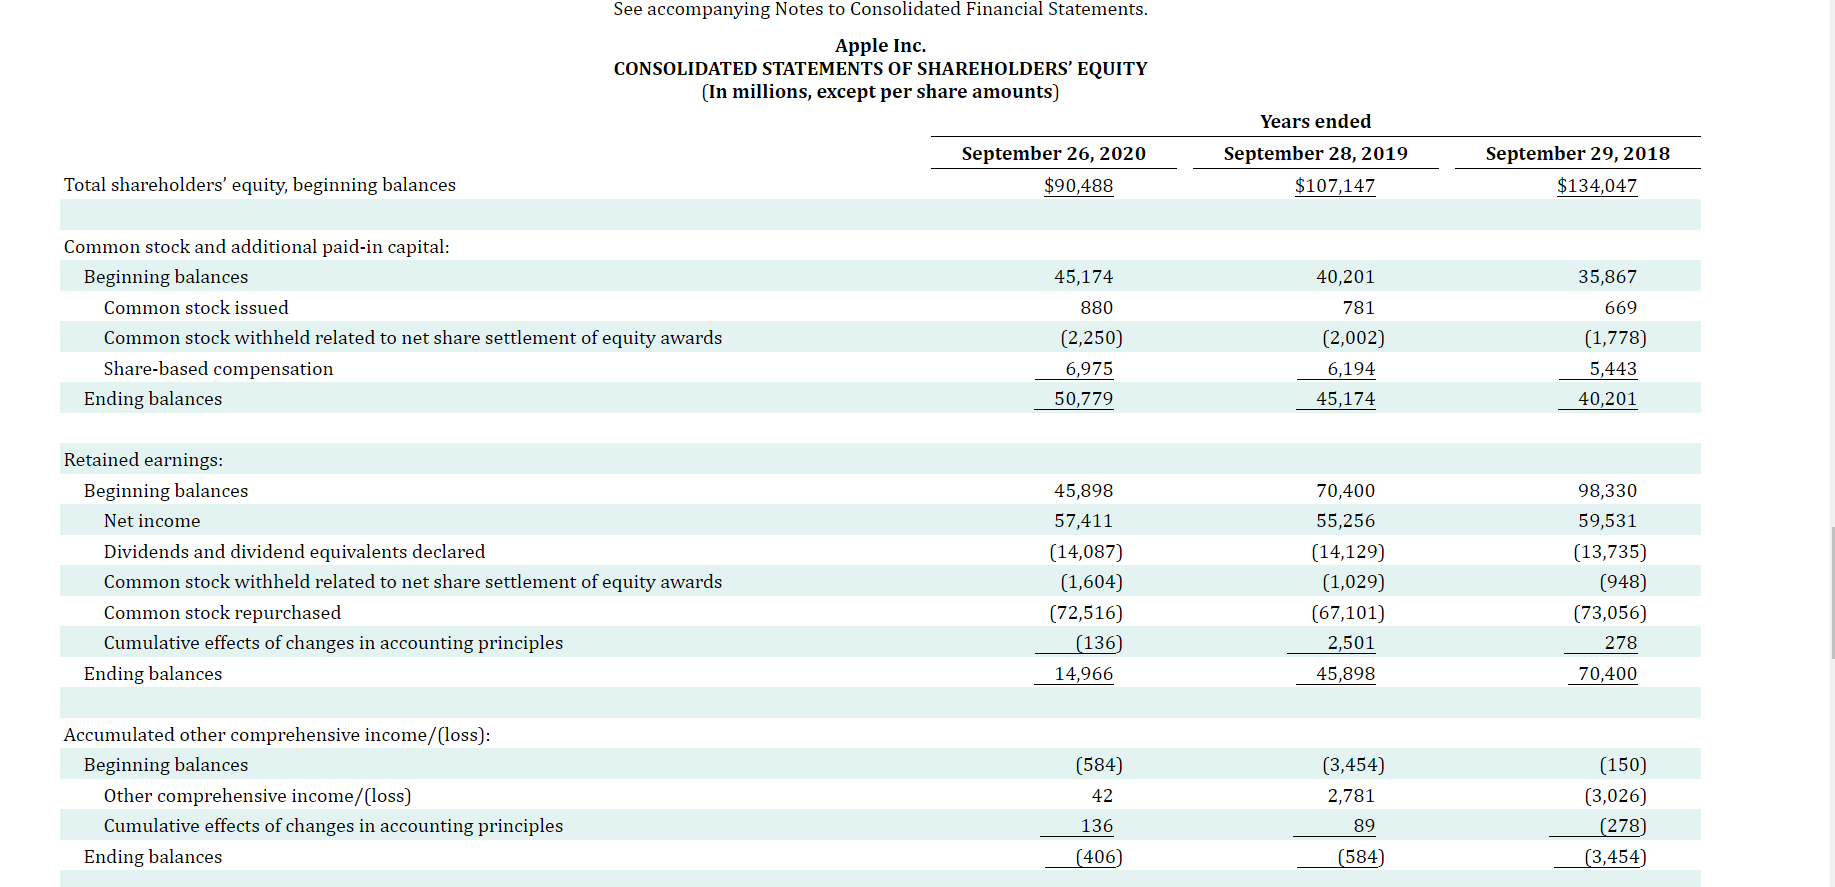
Task: Click the 'September 29, 2018' column header
Action: point(1577,154)
